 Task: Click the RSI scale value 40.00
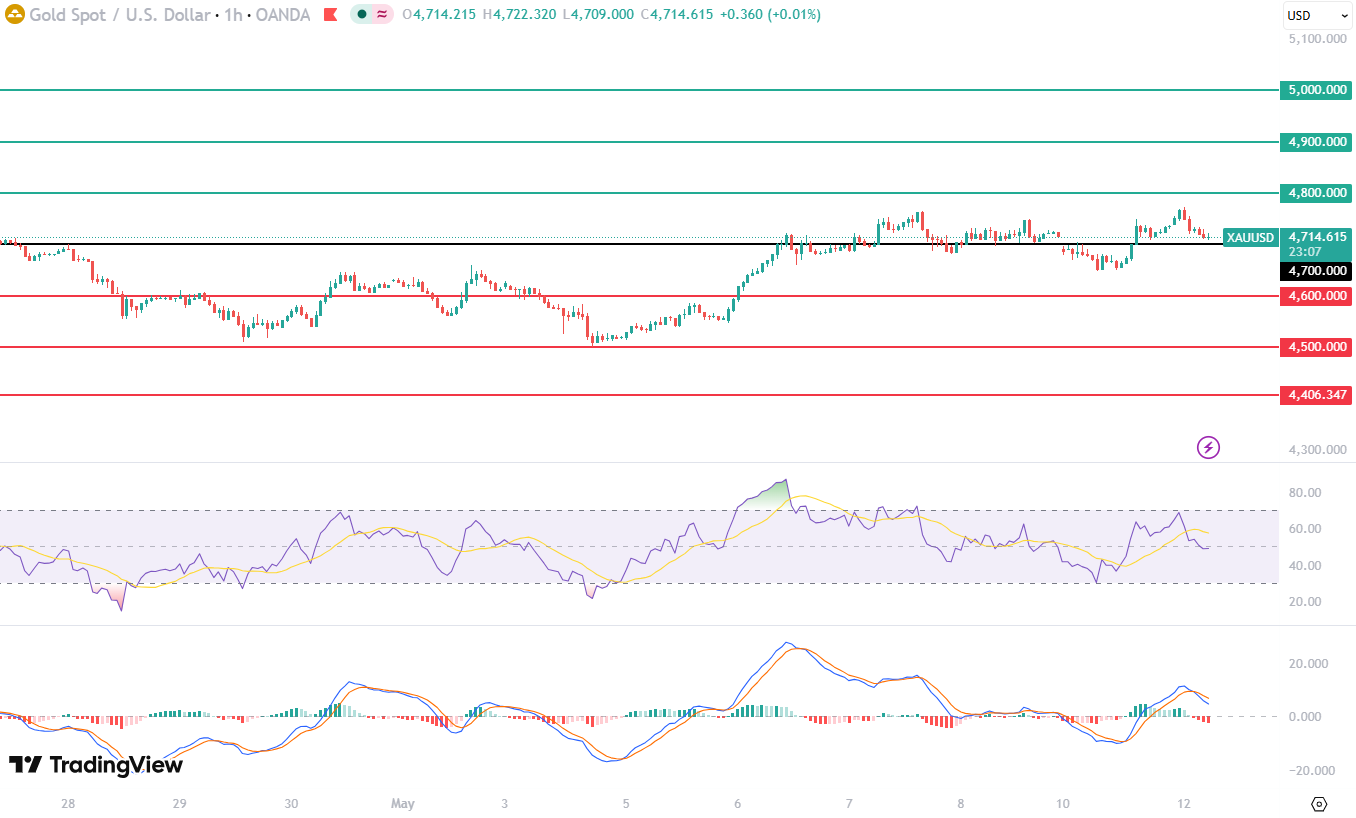pos(1305,566)
